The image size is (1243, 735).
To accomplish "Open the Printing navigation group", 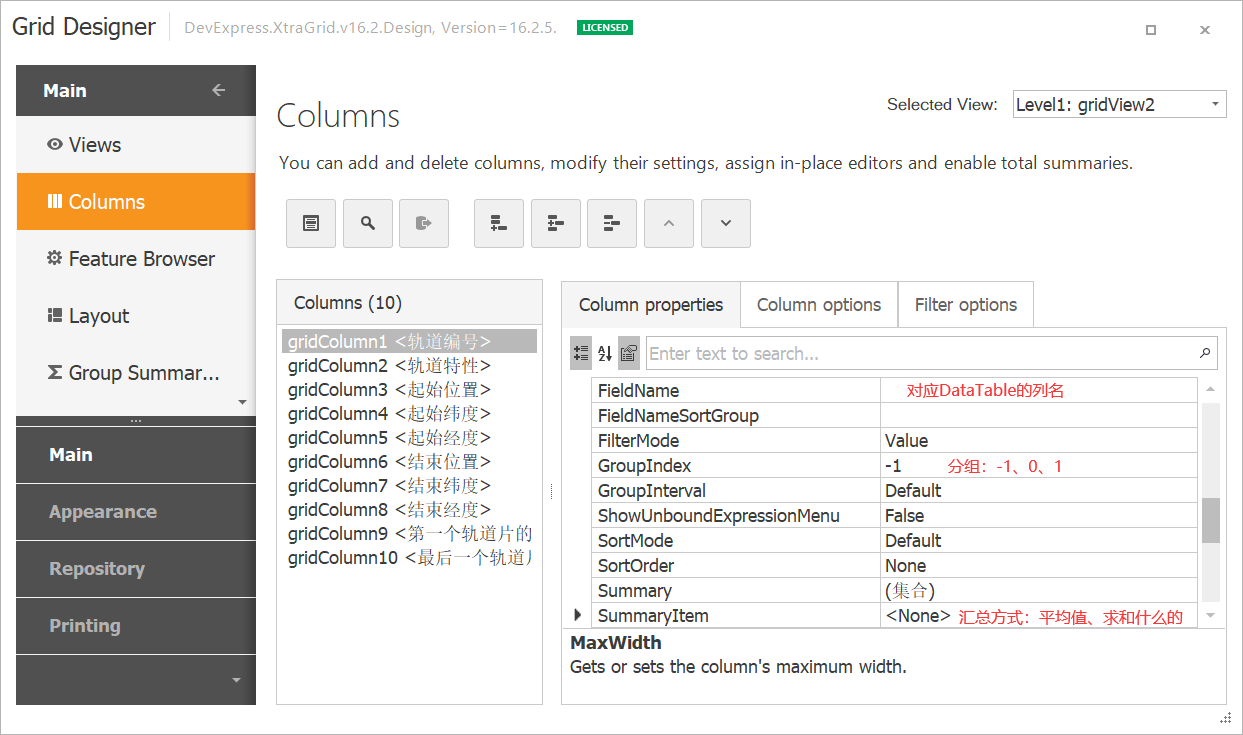I will point(136,626).
